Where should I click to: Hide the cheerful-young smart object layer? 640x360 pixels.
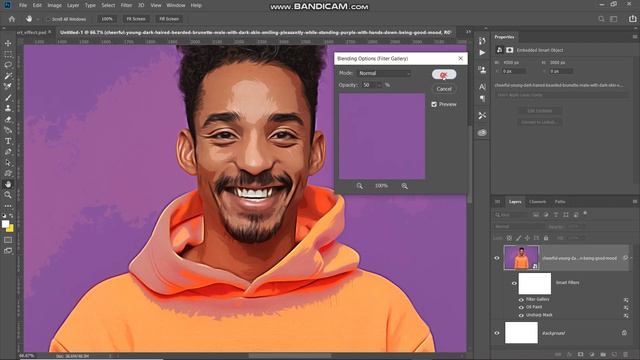[497, 258]
